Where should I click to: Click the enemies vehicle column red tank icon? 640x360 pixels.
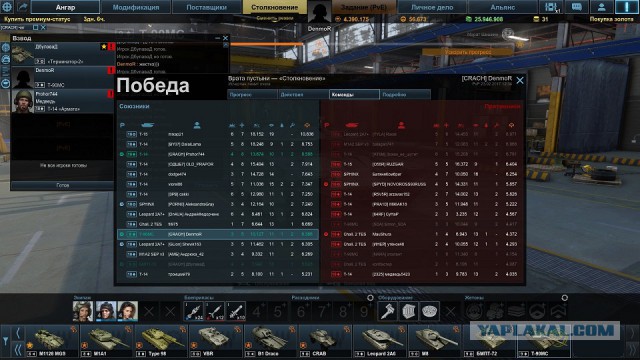[x=352, y=125]
